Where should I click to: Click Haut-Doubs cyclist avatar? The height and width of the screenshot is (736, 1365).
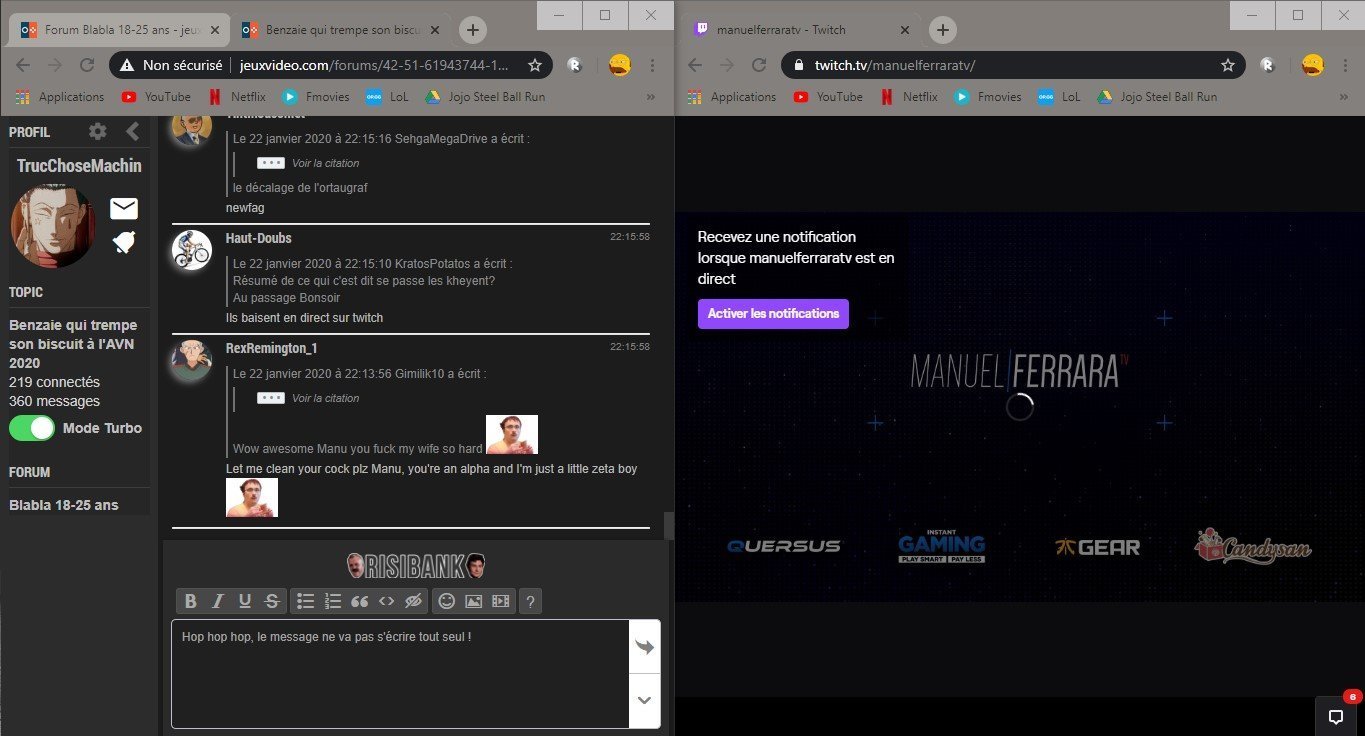click(x=191, y=250)
